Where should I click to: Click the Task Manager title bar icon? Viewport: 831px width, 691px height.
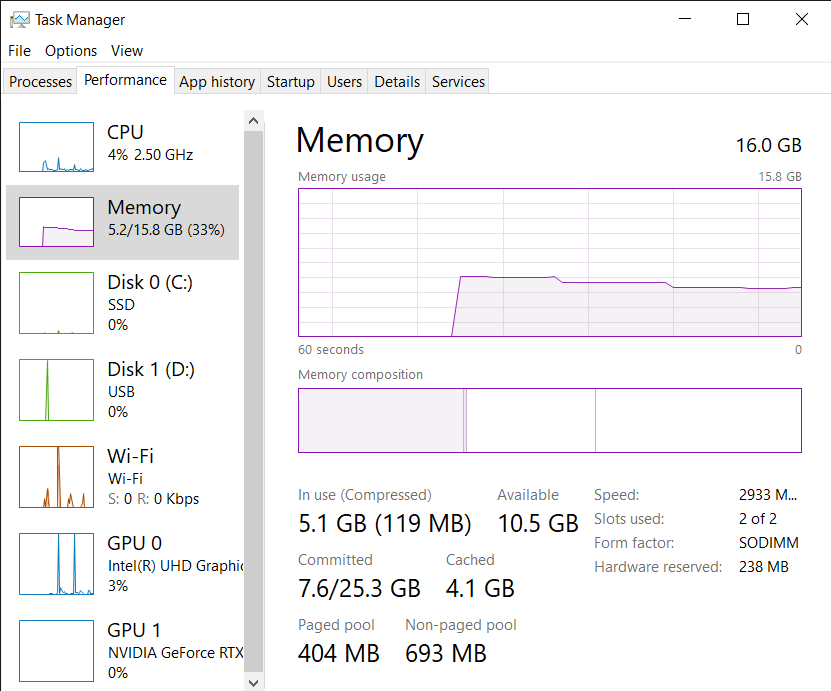(20, 20)
